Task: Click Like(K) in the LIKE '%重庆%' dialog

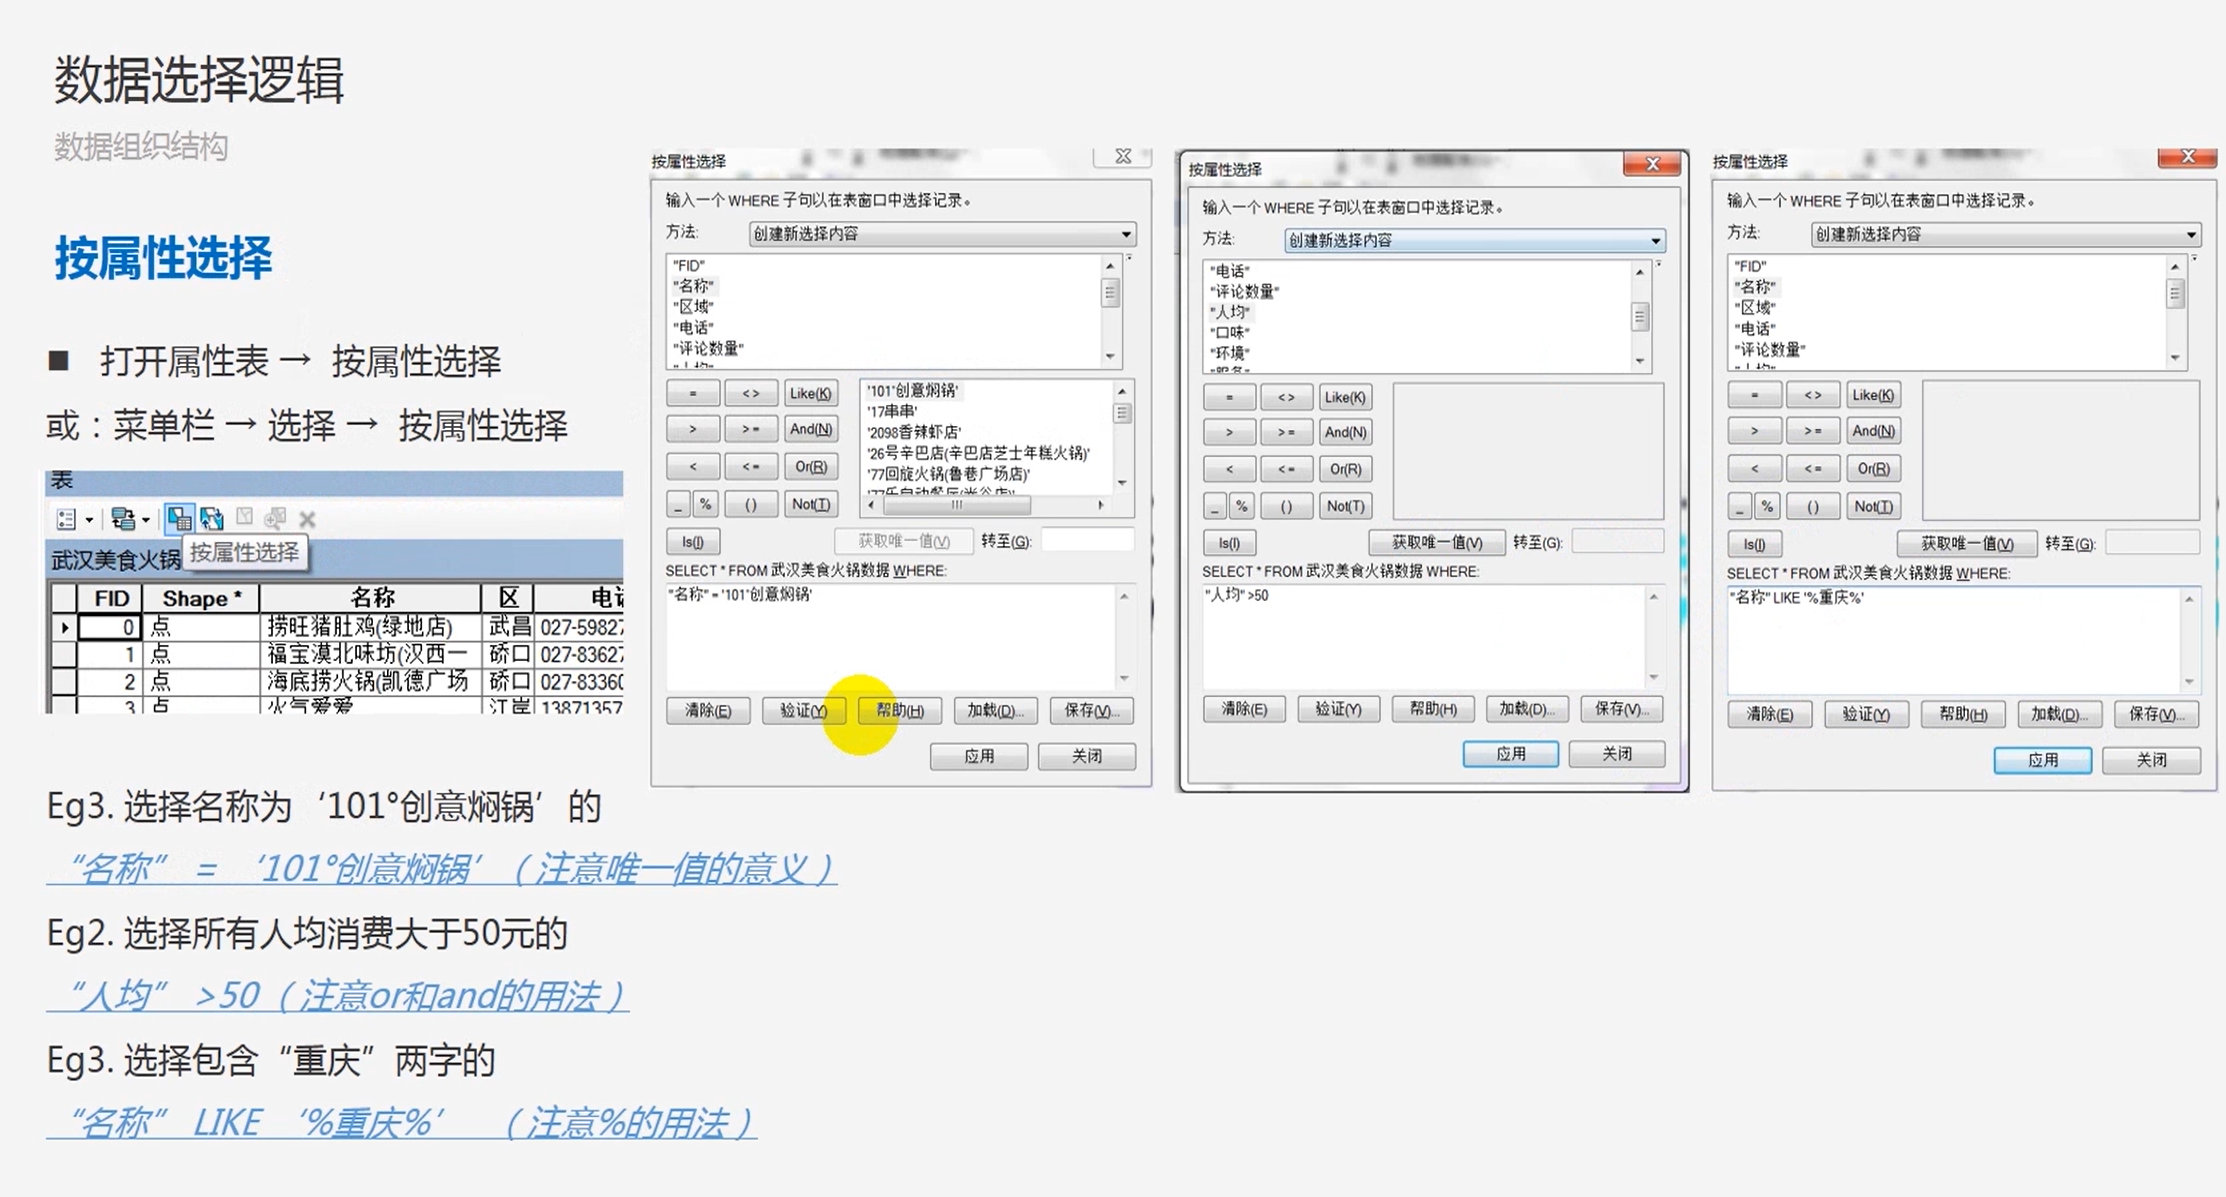Action: click(1872, 396)
